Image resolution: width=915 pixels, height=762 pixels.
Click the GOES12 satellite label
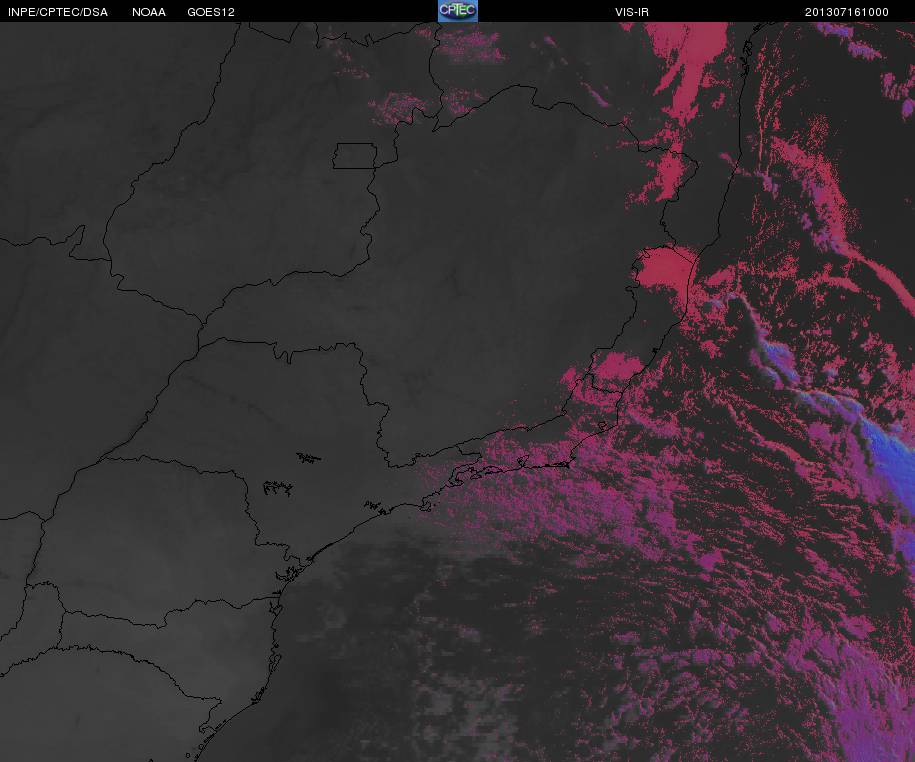(x=211, y=12)
